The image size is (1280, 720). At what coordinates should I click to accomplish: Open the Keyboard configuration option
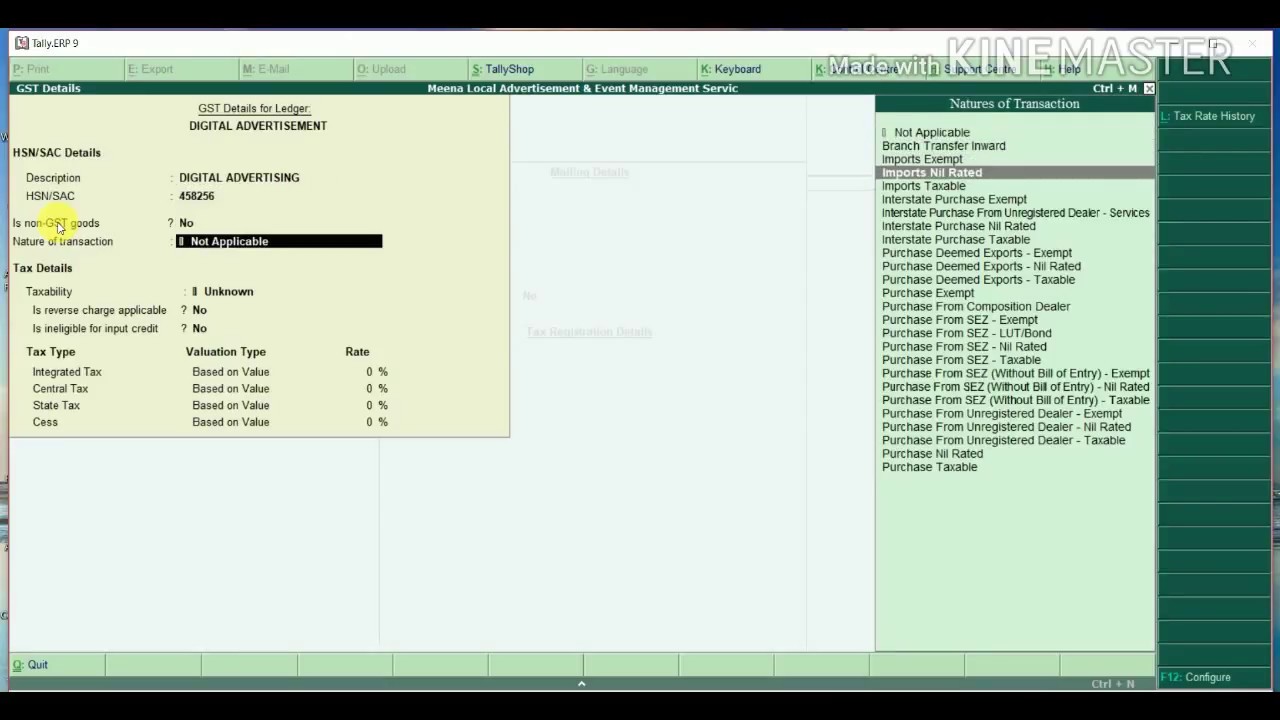(731, 69)
